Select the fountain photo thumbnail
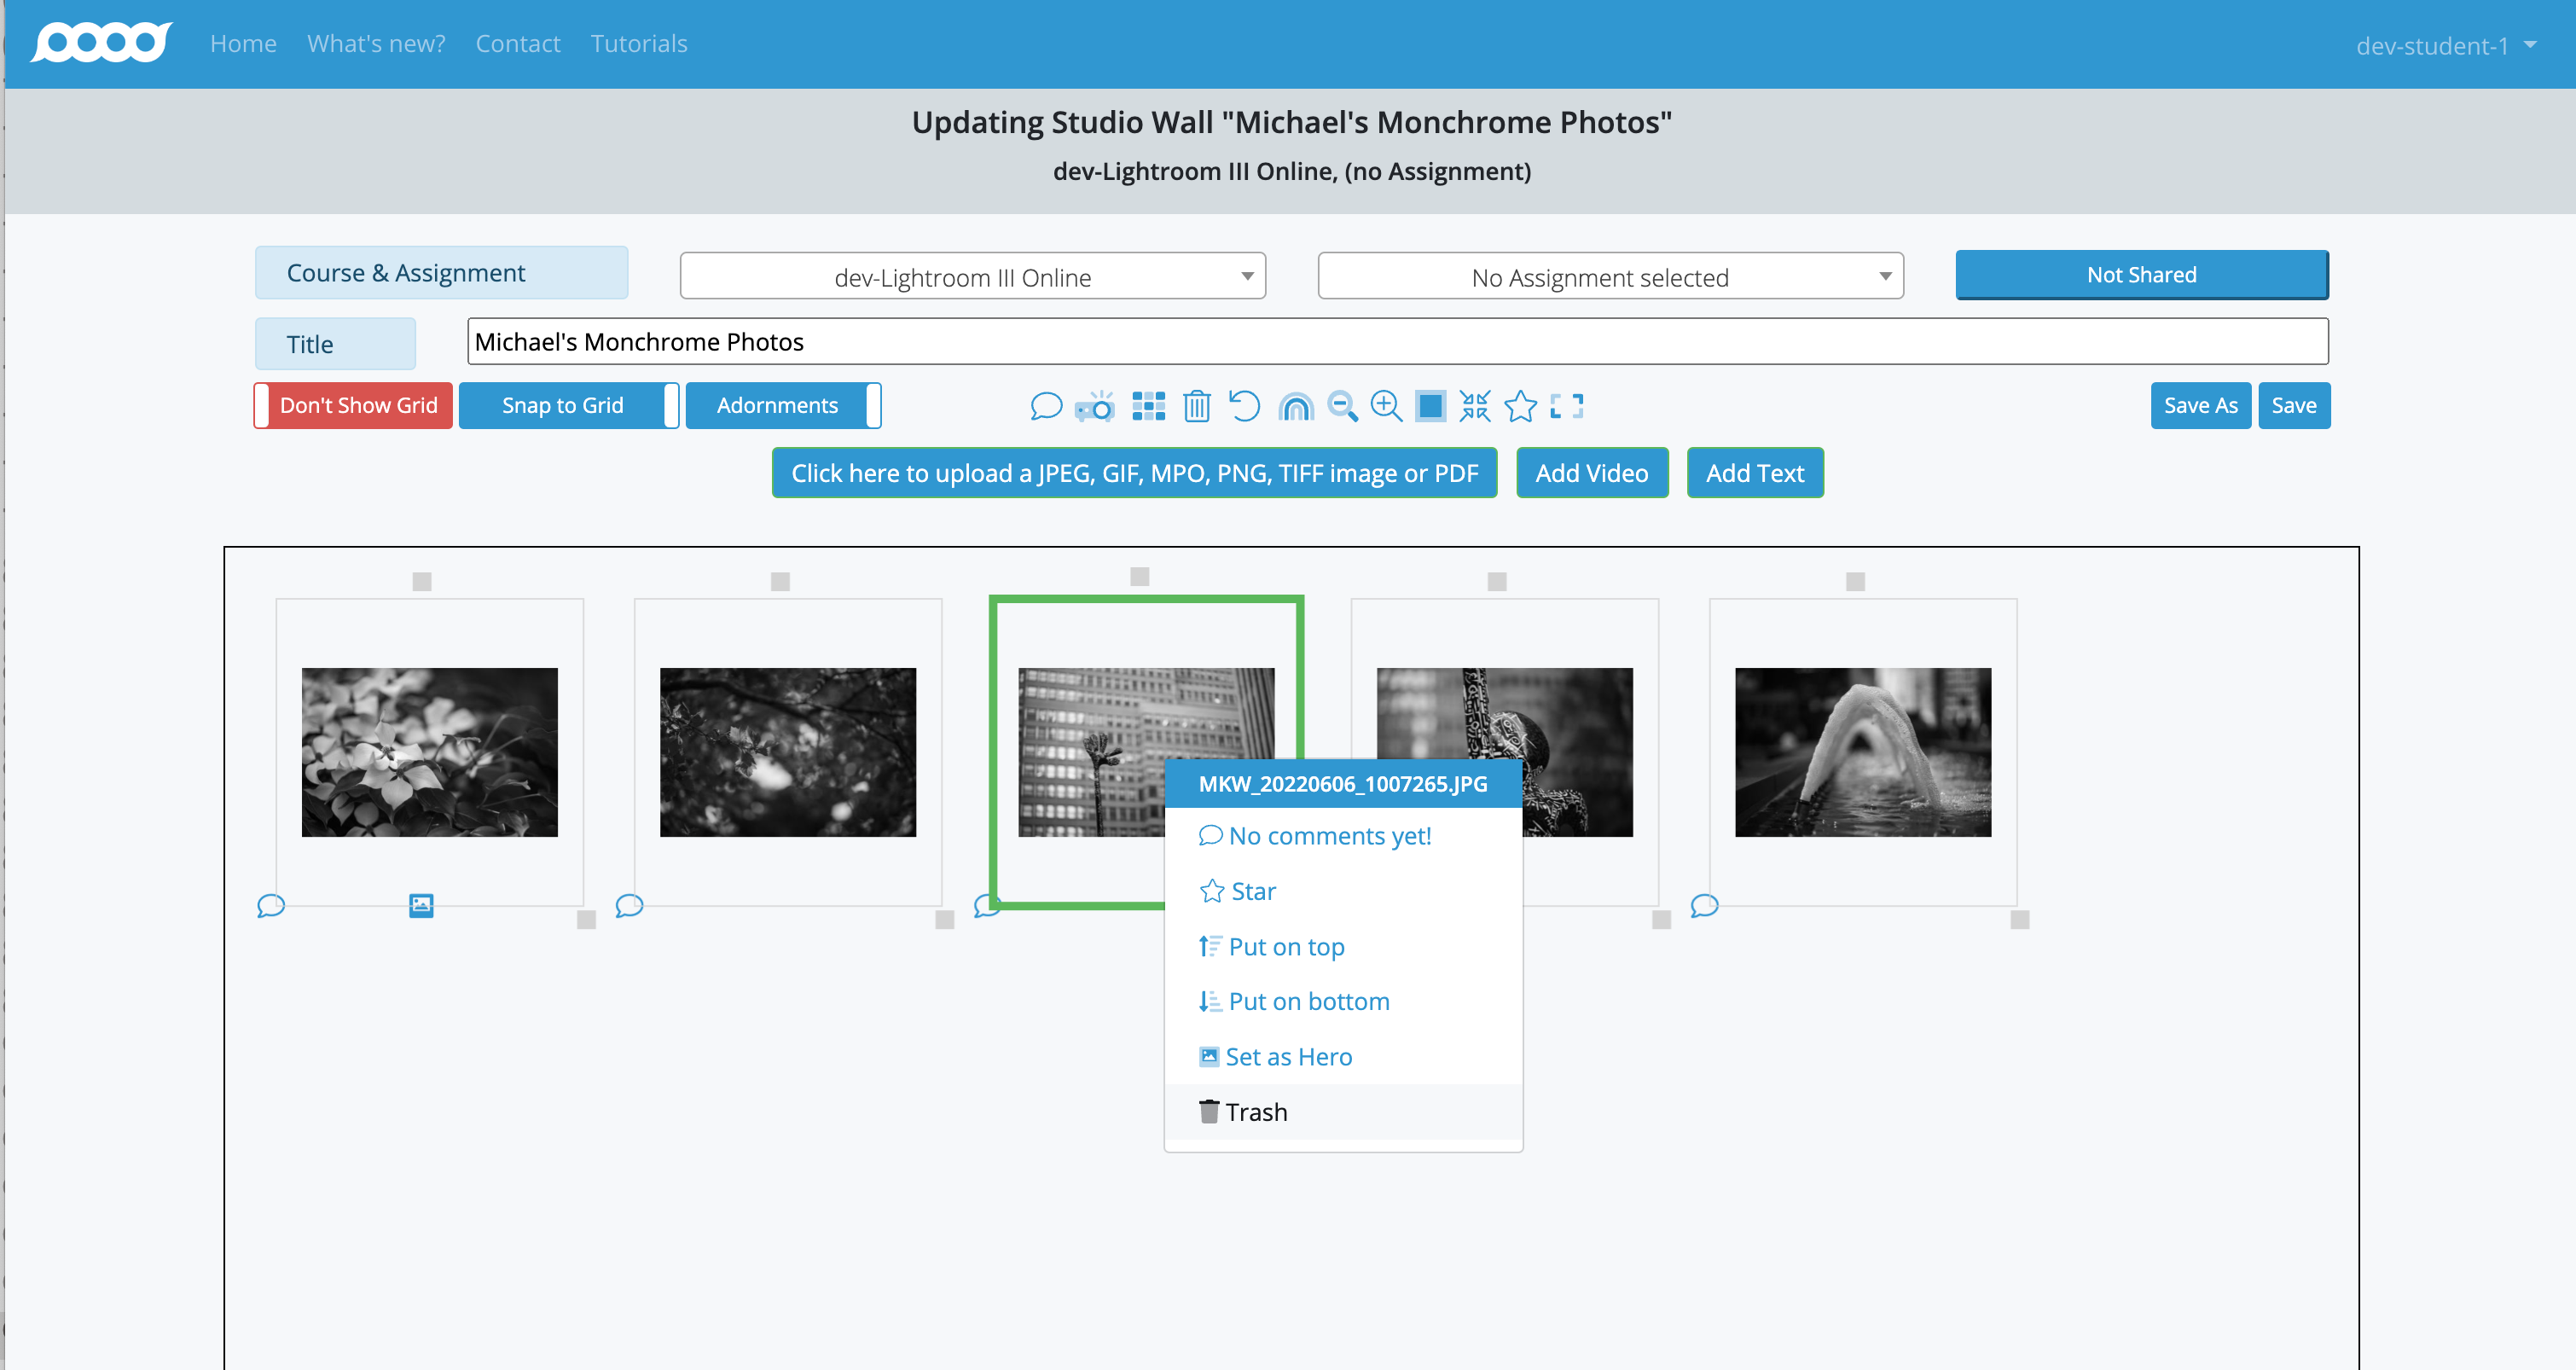This screenshot has width=2576, height=1370. click(1863, 752)
